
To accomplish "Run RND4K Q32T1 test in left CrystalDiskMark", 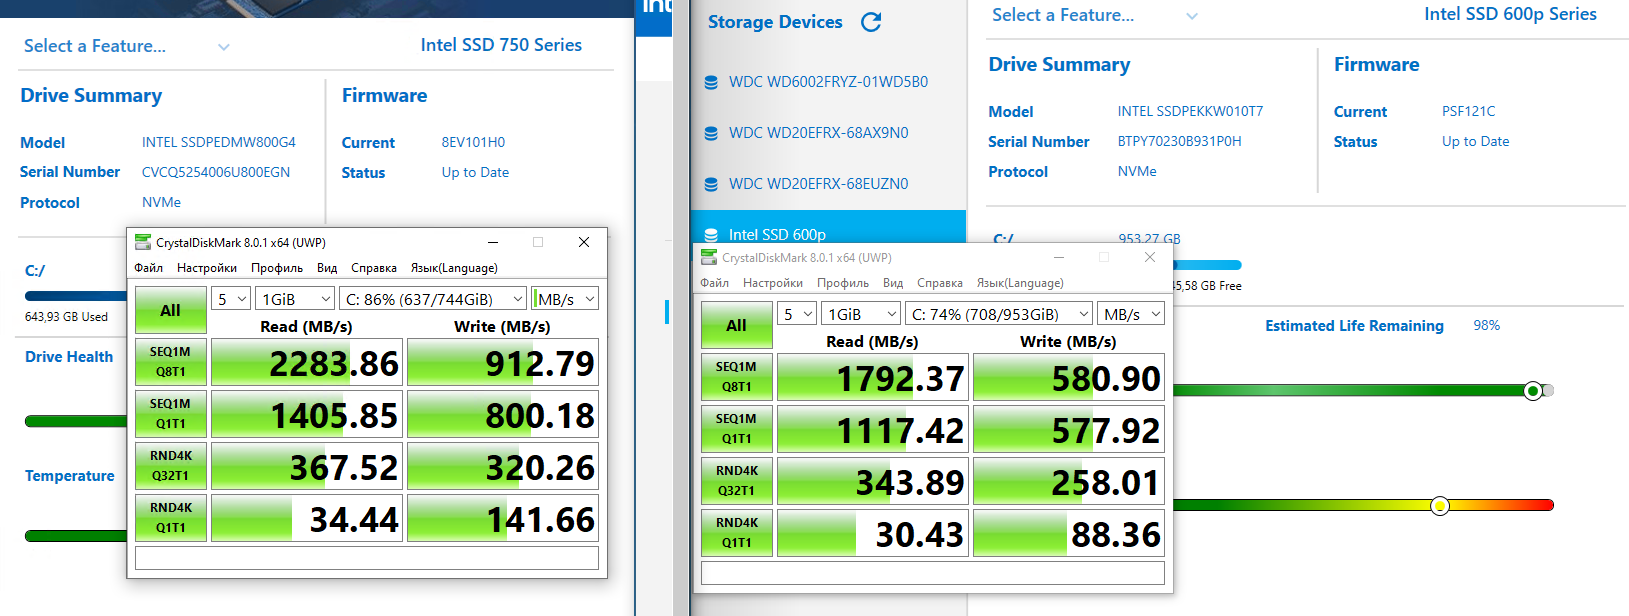I will (x=171, y=466).
